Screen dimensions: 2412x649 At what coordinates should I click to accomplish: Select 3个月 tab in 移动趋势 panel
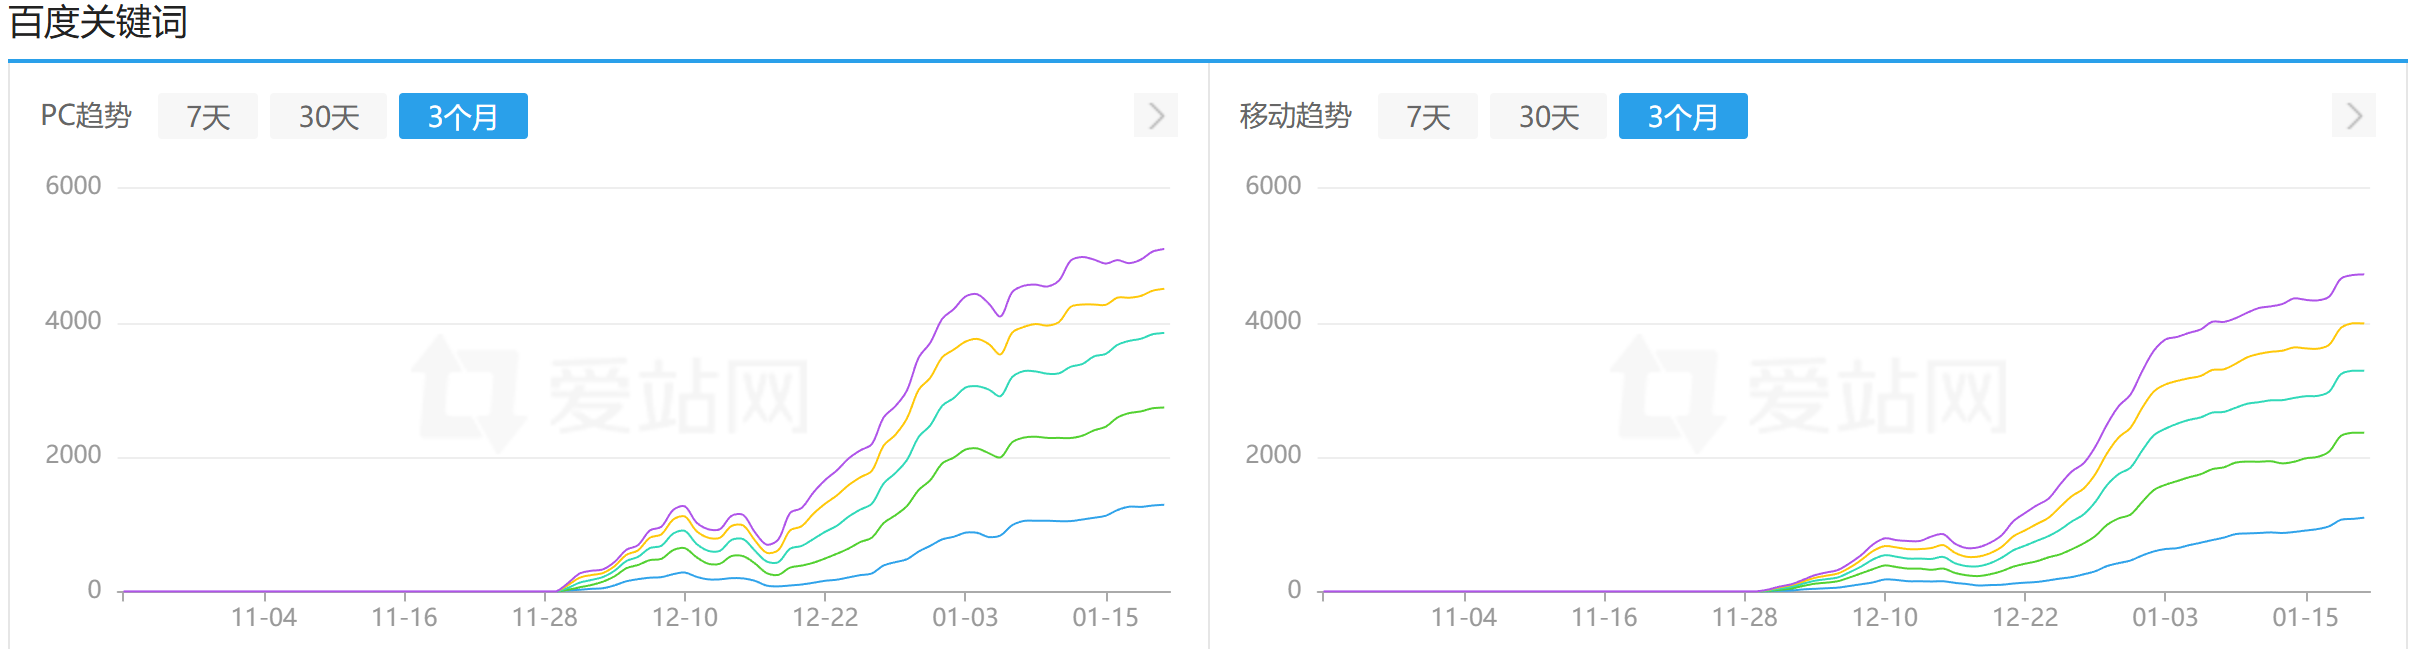click(1683, 117)
